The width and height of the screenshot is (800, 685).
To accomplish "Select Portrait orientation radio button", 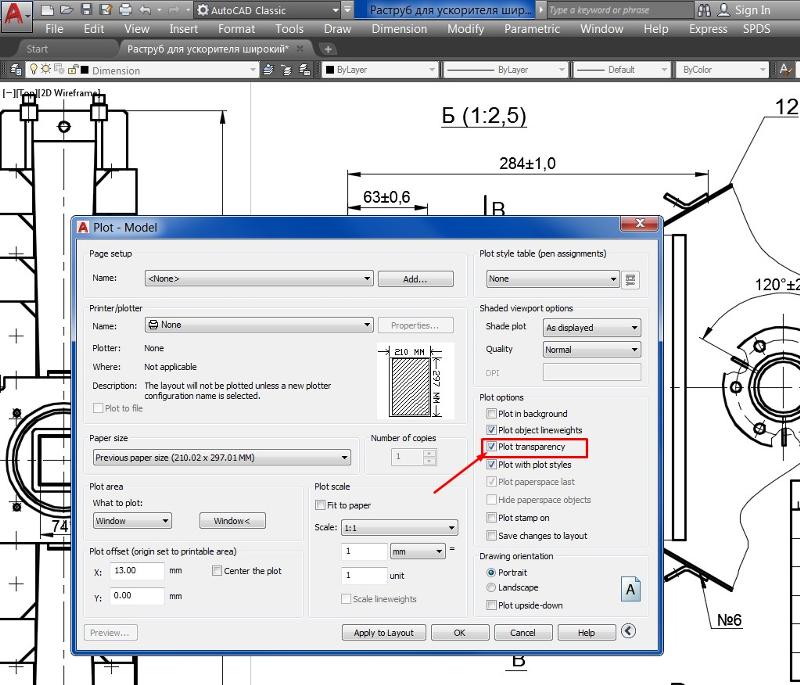I will click(491, 572).
